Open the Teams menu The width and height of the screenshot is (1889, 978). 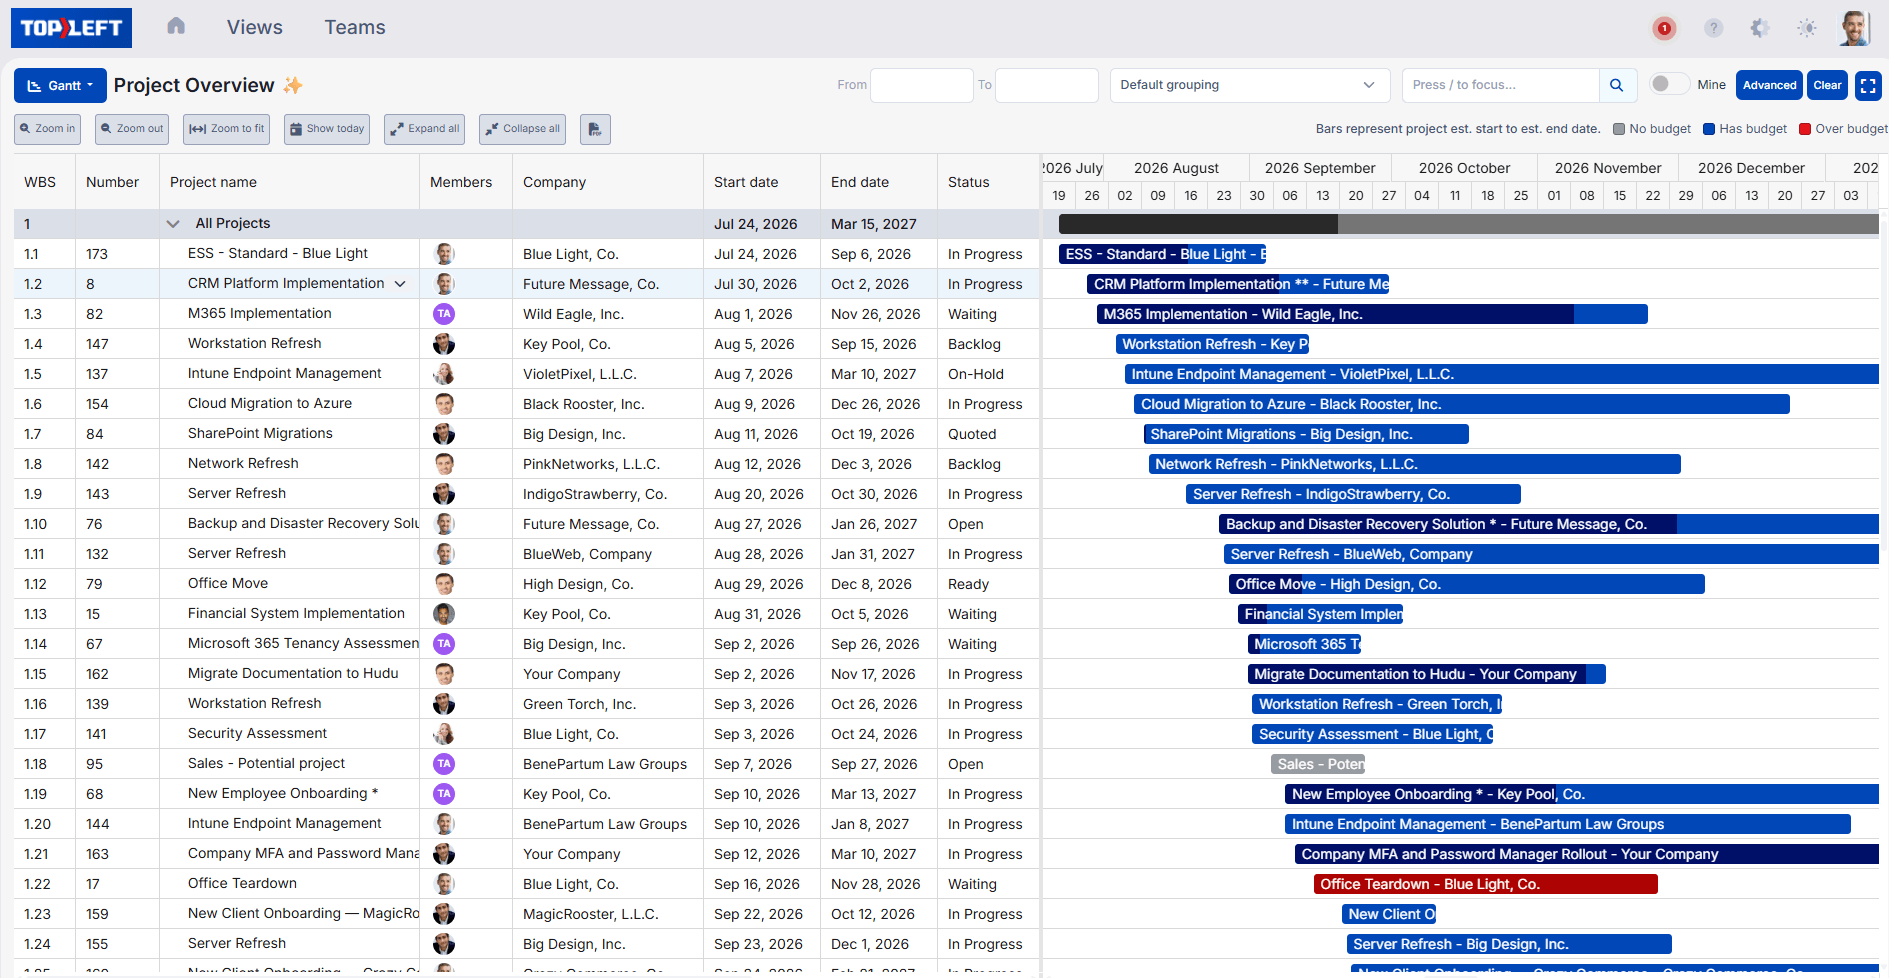[355, 27]
